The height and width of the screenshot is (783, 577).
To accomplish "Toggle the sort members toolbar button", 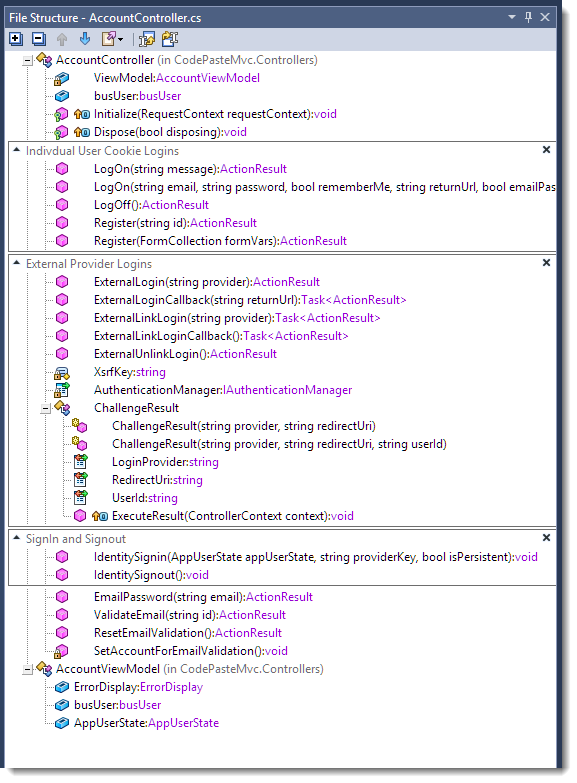I will [147, 38].
